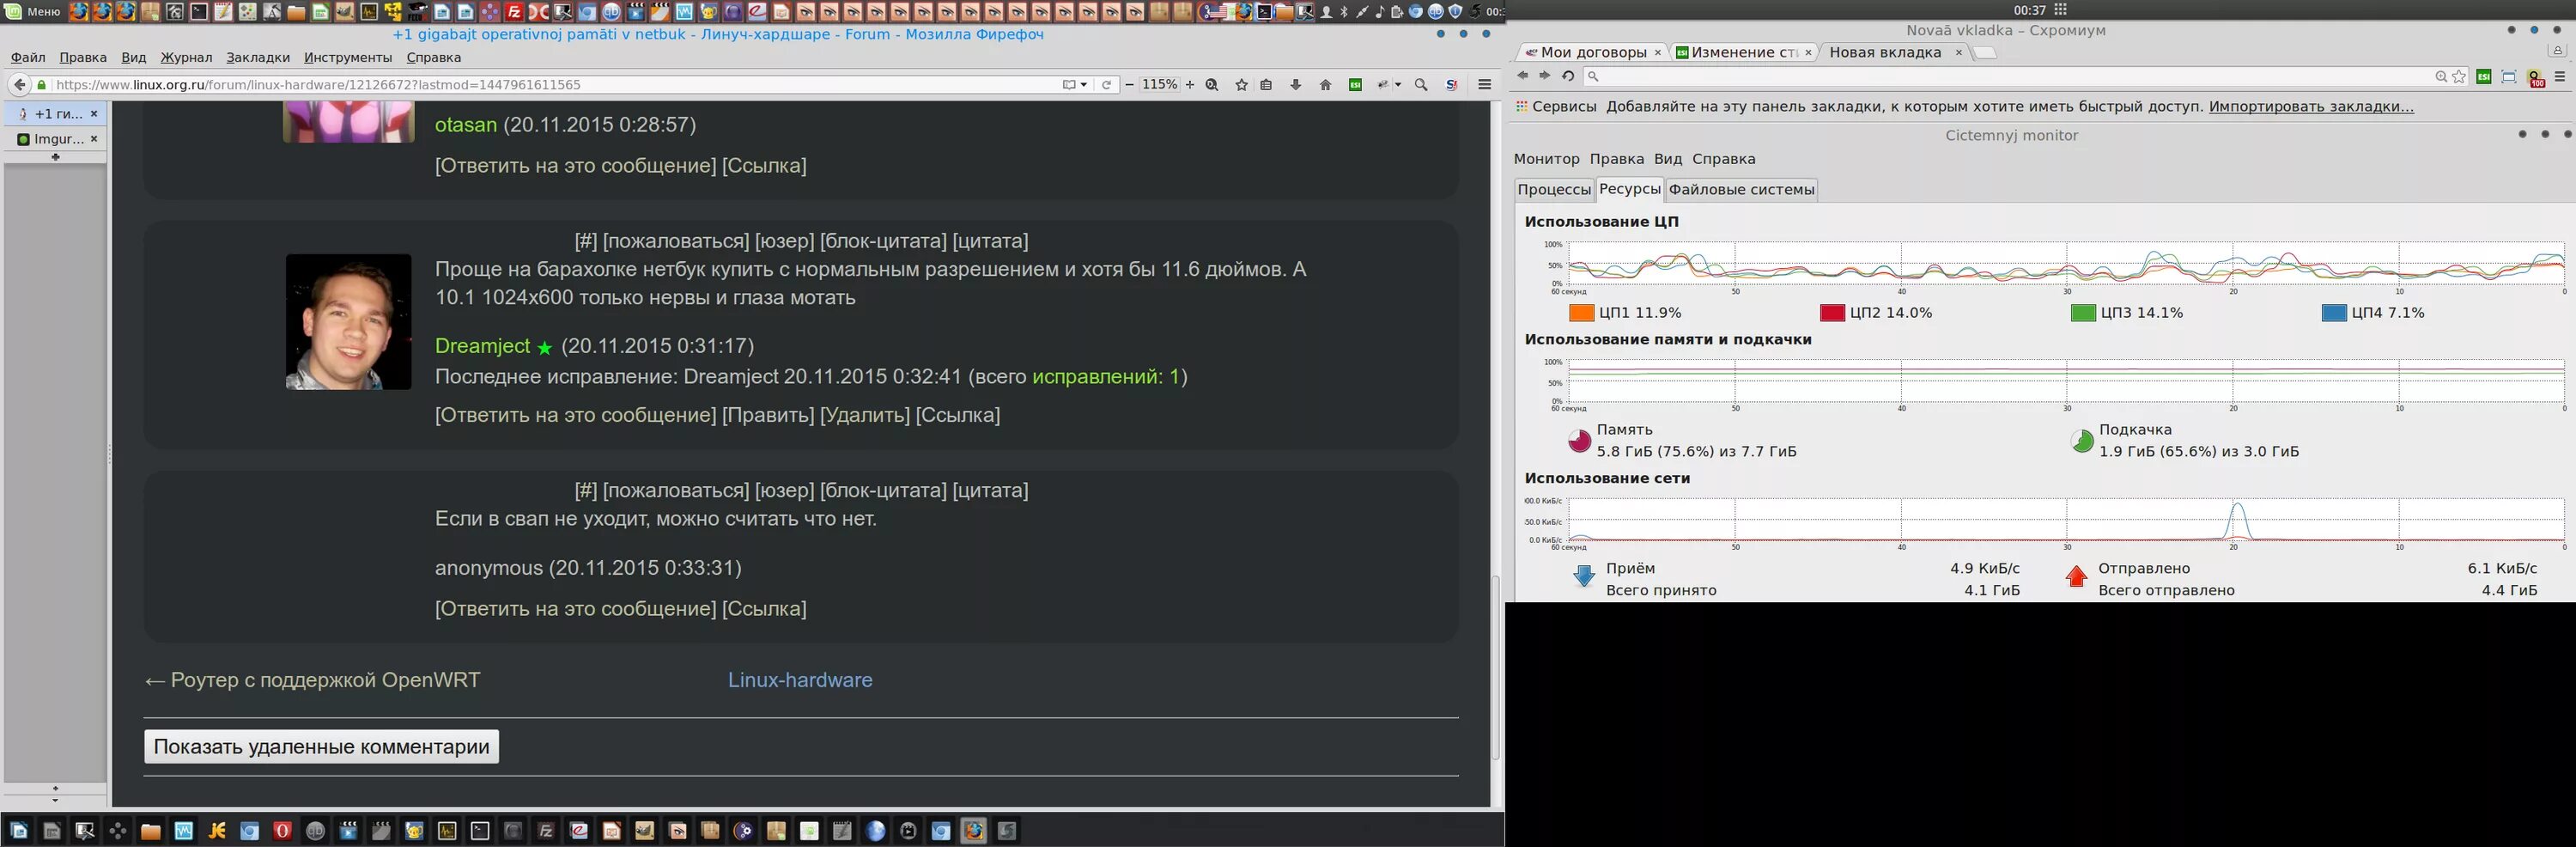Click the Firefox URL address field

click(555, 85)
